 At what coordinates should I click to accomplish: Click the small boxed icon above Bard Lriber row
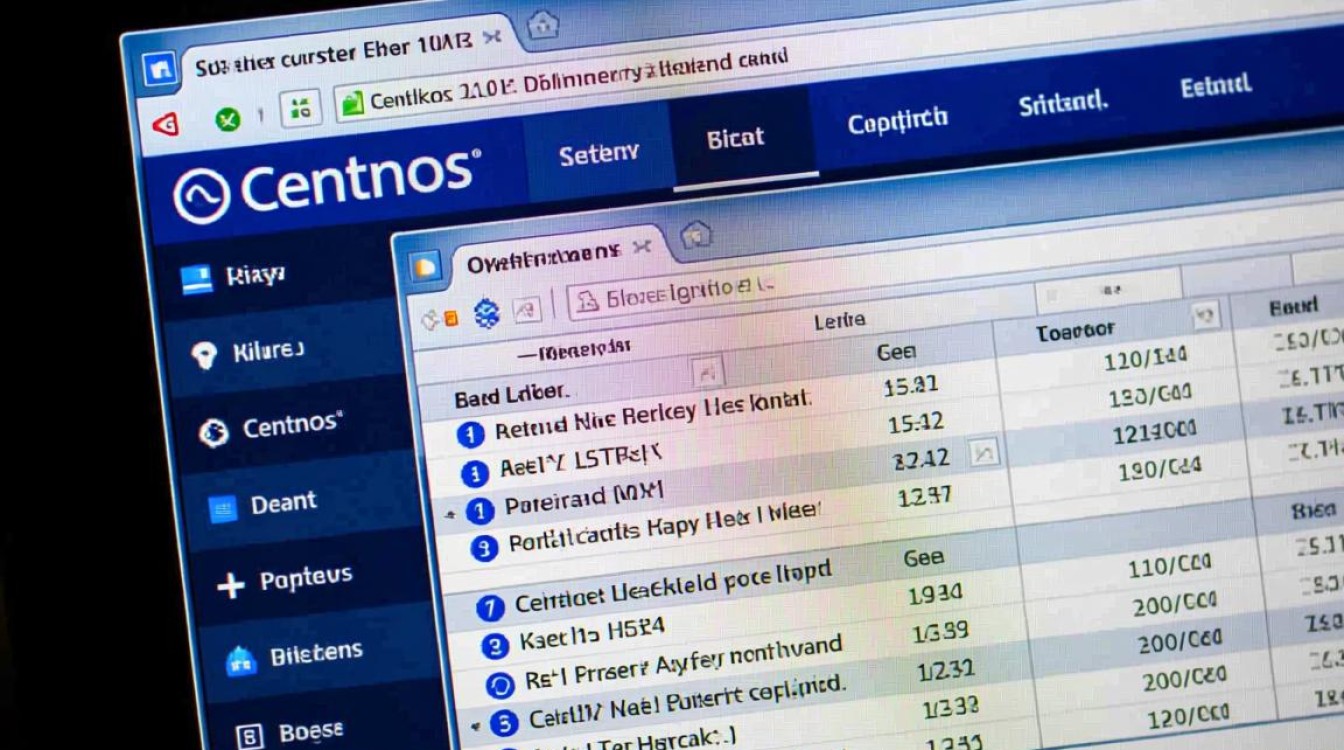coord(706,372)
